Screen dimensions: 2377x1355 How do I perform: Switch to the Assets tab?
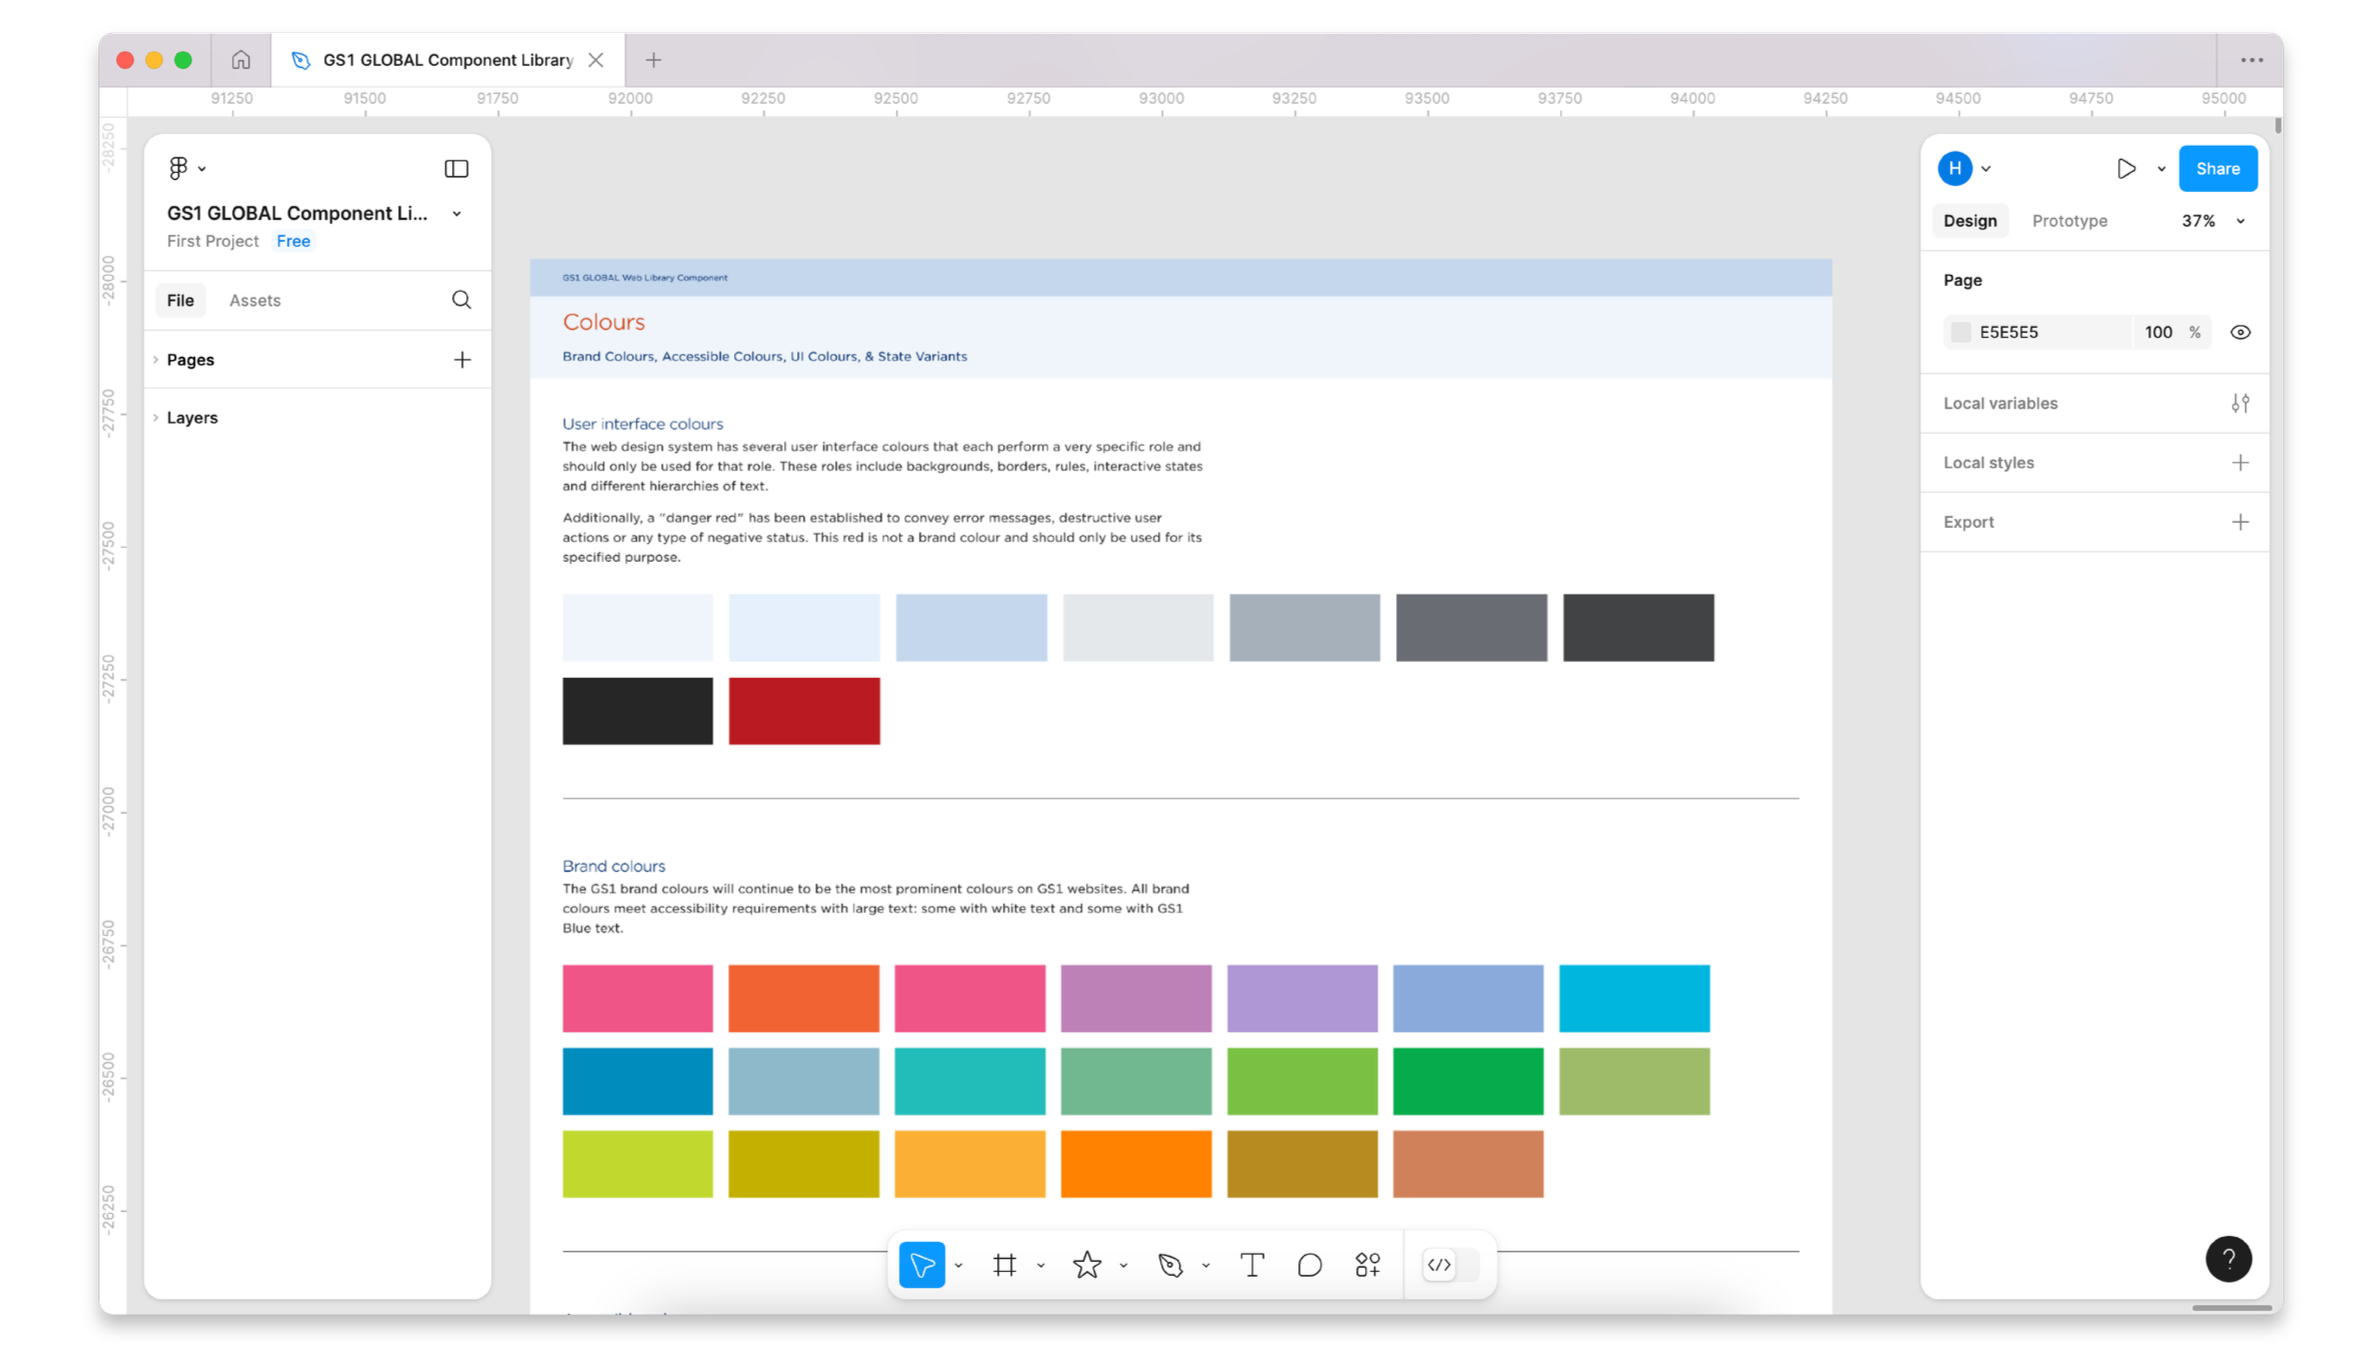click(254, 300)
